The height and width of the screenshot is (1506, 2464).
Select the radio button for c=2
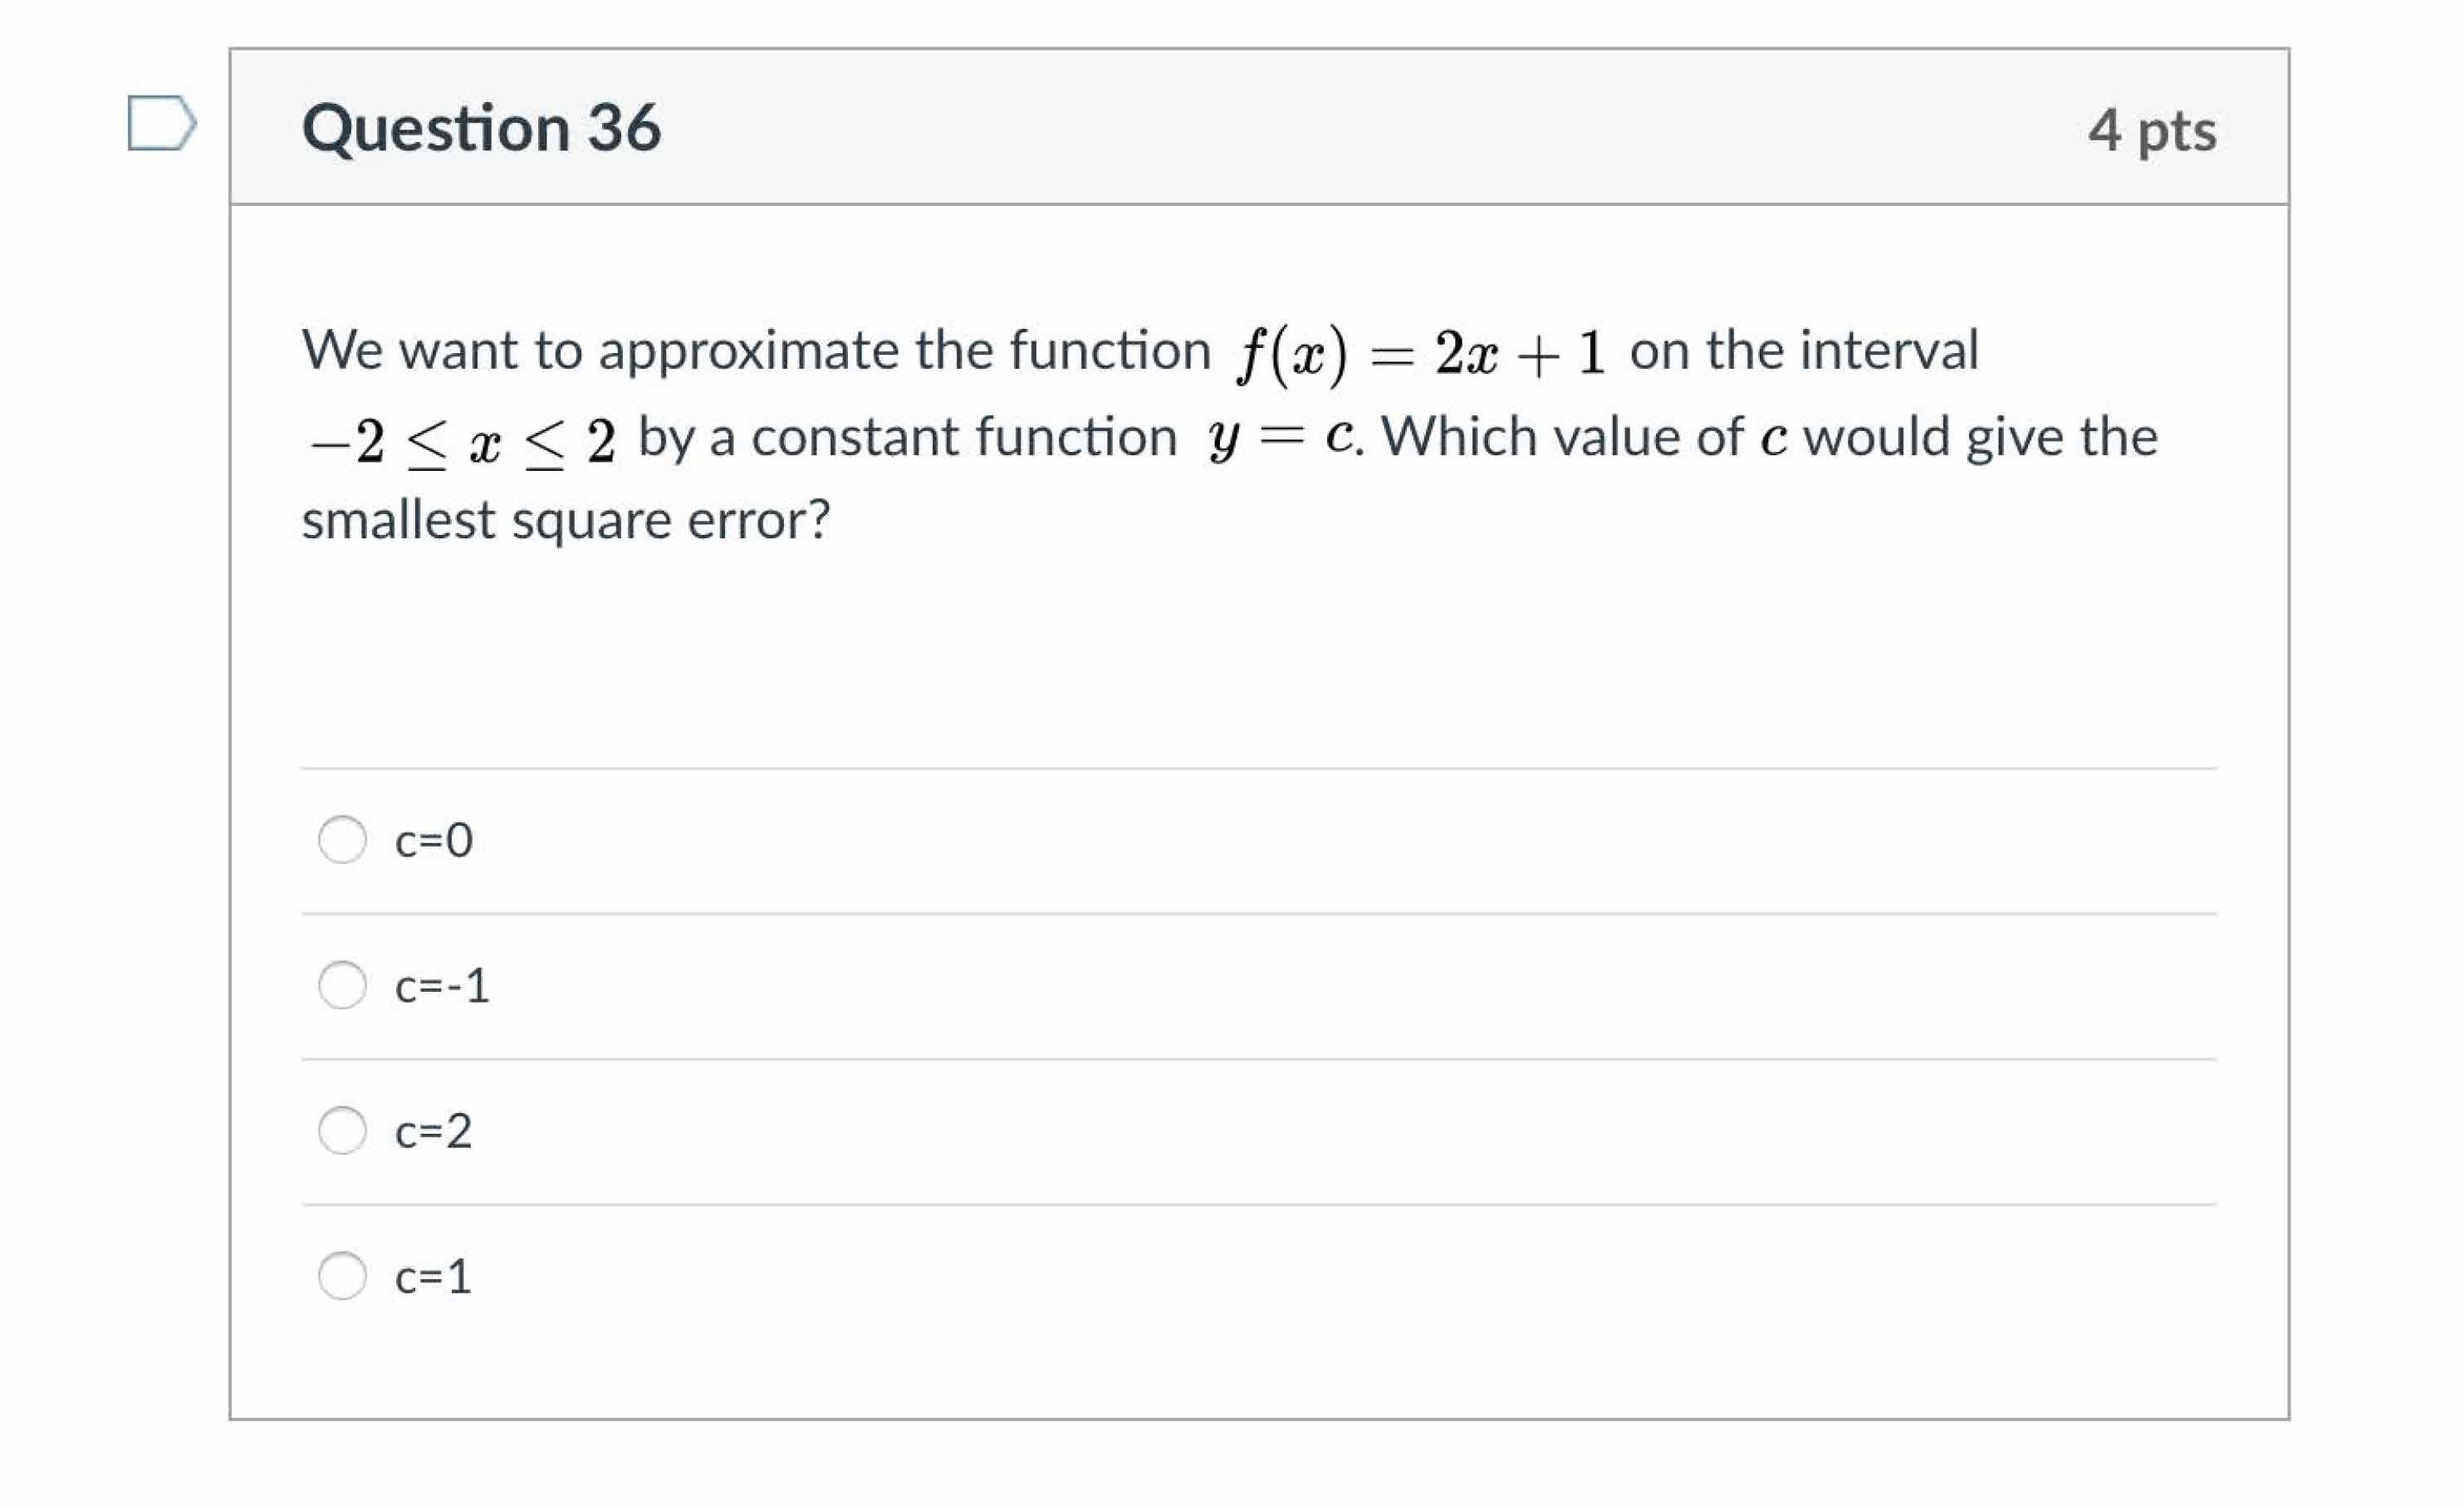click(x=341, y=1131)
